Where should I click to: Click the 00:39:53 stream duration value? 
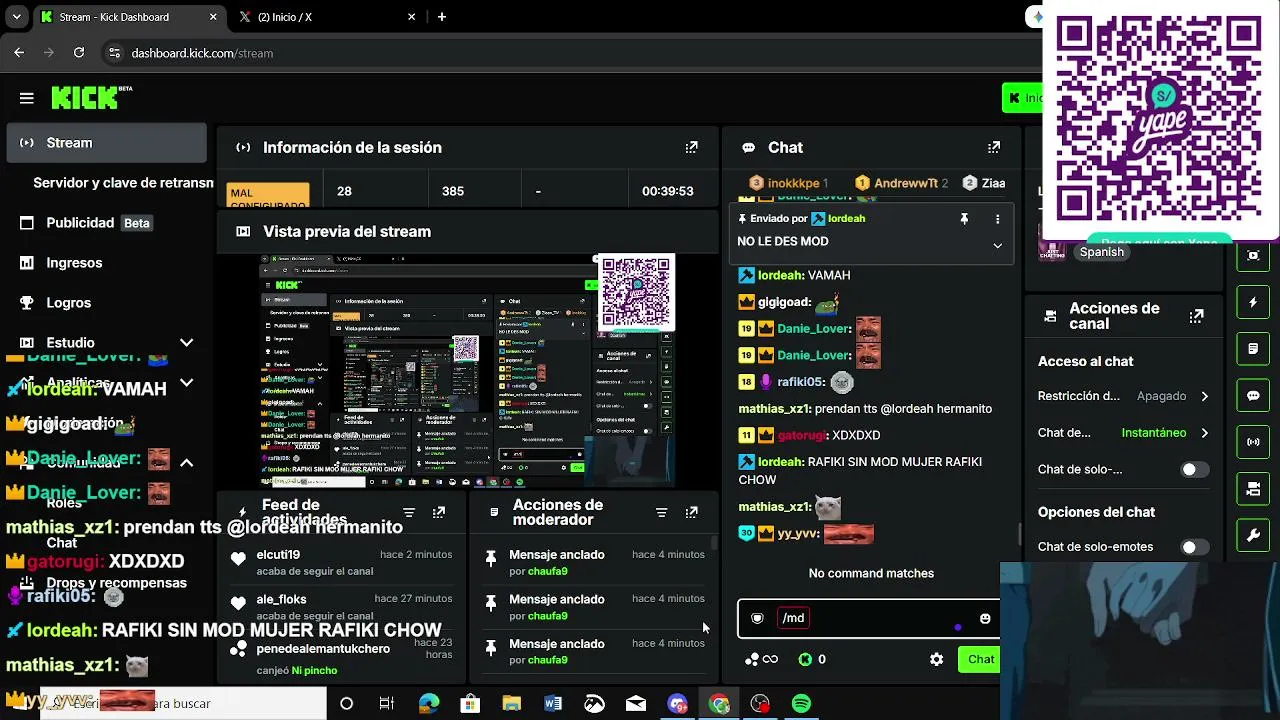(x=667, y=191)
